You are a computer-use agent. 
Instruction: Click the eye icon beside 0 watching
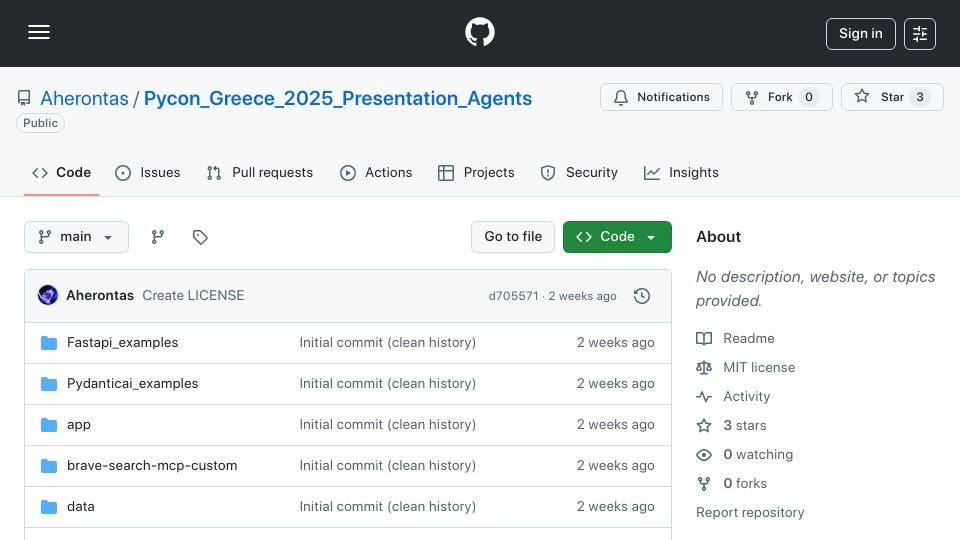(704, 455)
